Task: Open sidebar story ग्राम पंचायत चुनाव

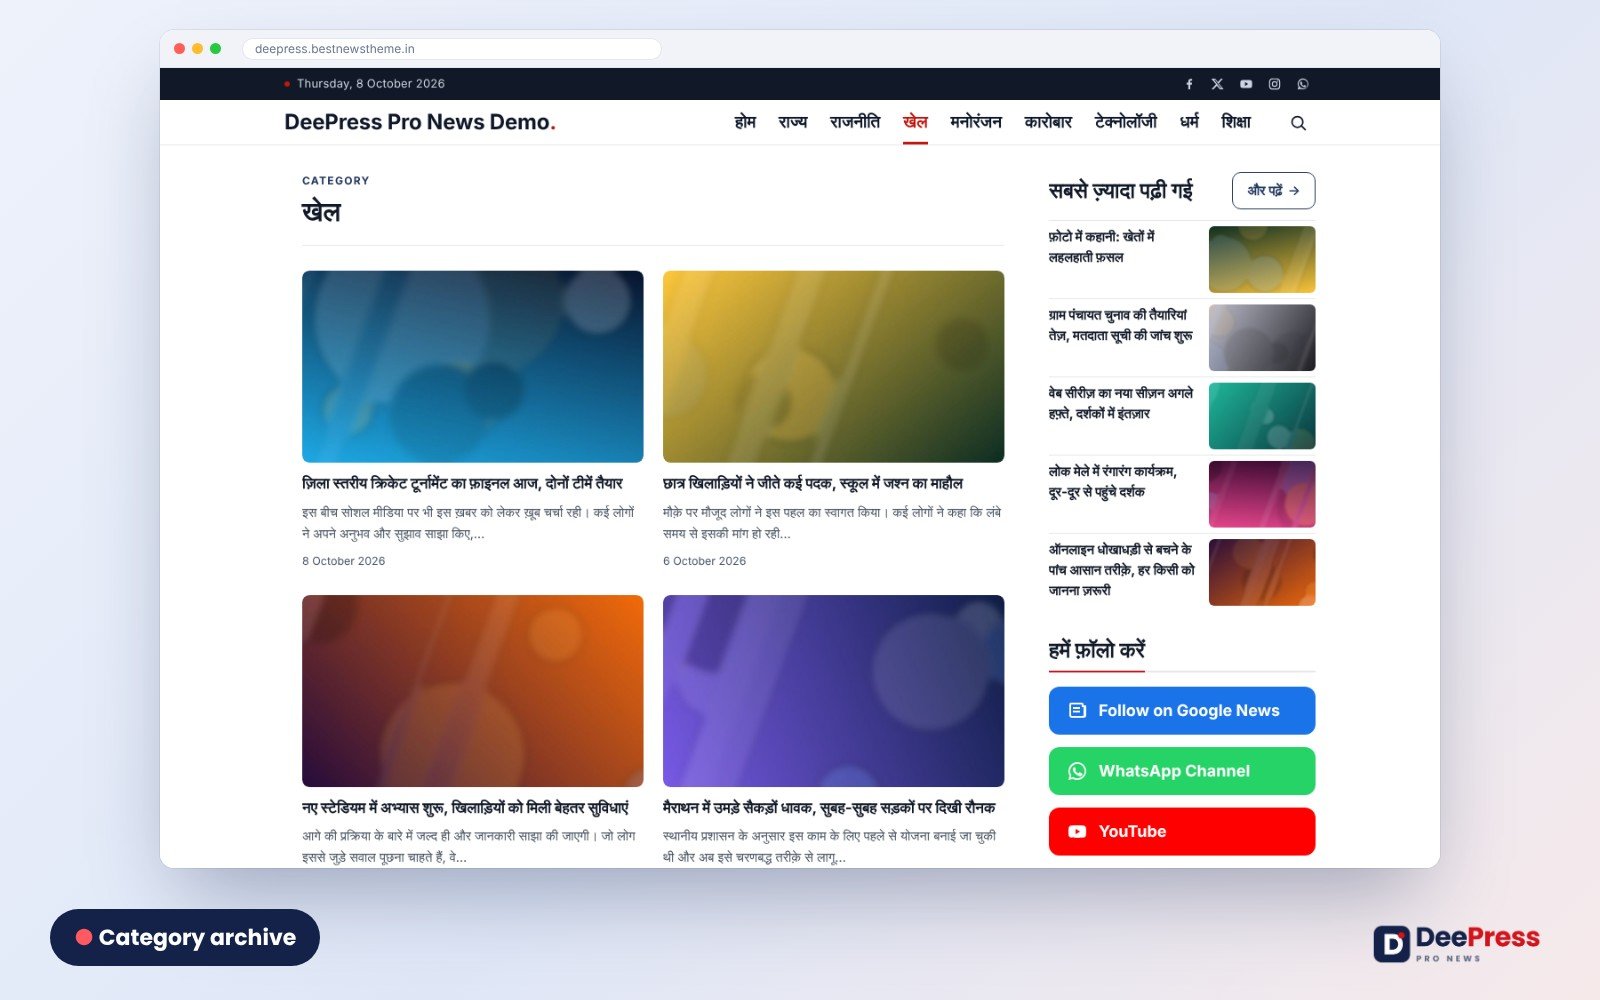Action: (1120, 325)
